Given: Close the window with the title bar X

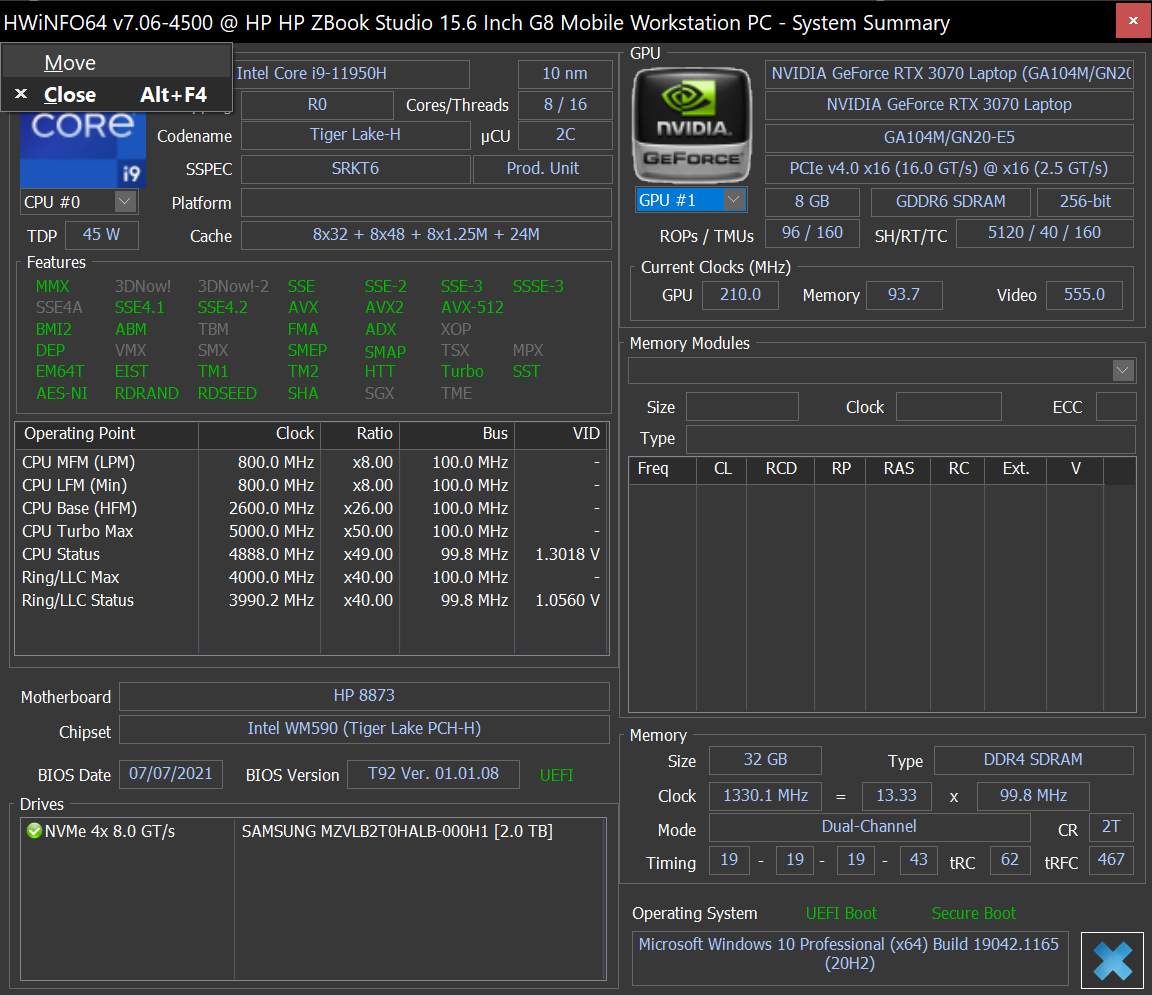Looking at the screenshot, I should pos(1131,21).
